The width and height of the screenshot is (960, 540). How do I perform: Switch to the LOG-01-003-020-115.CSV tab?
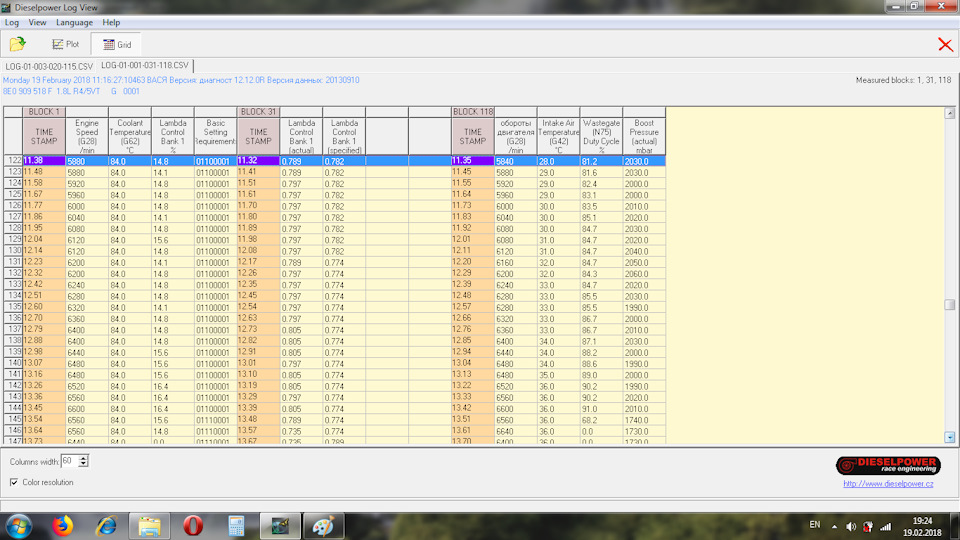point(49,66)
